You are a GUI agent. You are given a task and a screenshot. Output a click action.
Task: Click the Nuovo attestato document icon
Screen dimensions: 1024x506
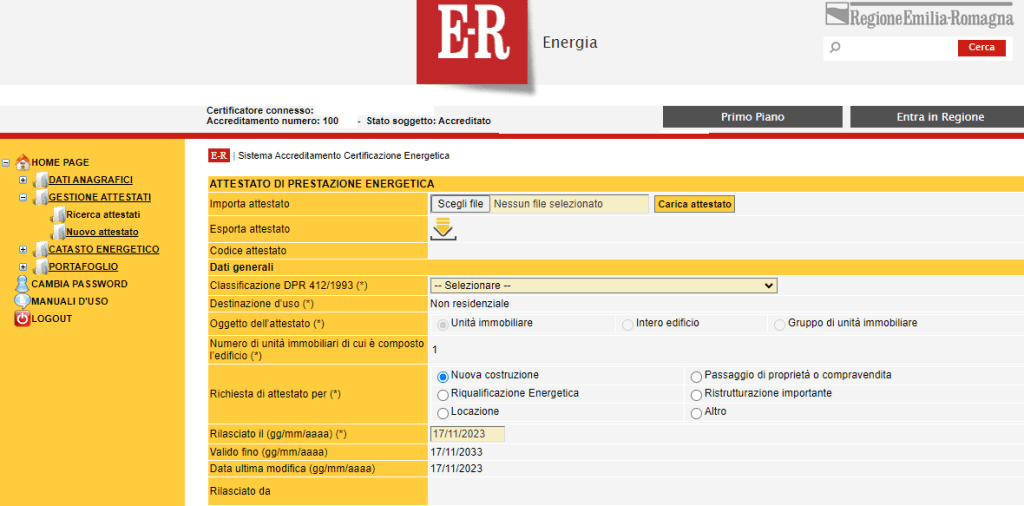pyautogui.click(x=57, y=232)
